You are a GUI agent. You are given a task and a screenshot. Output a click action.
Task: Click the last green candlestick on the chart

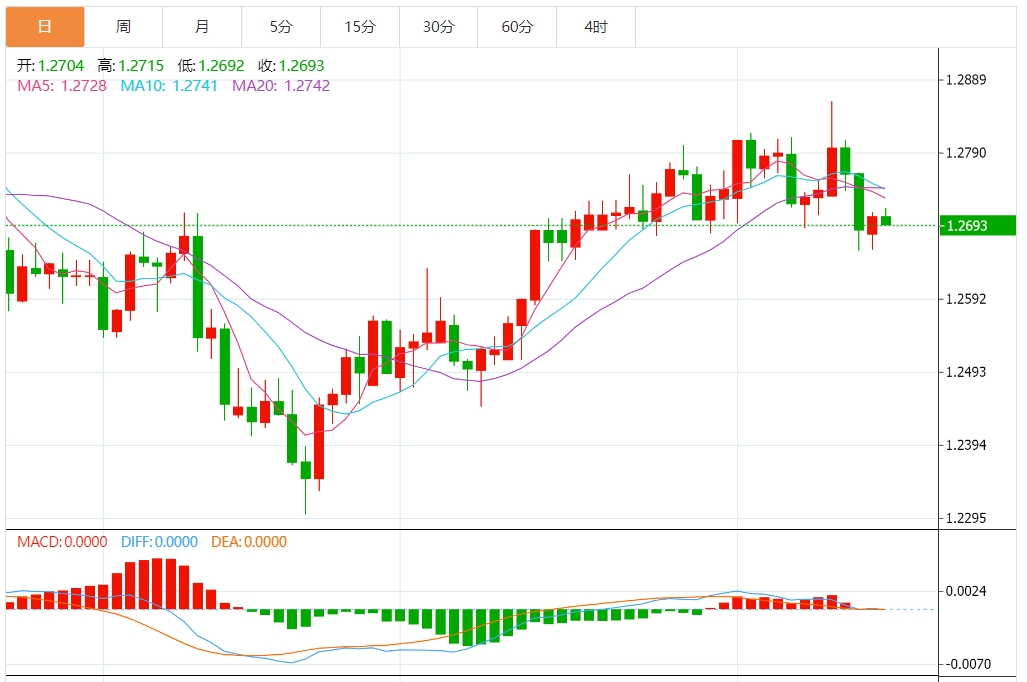[886, 220]
